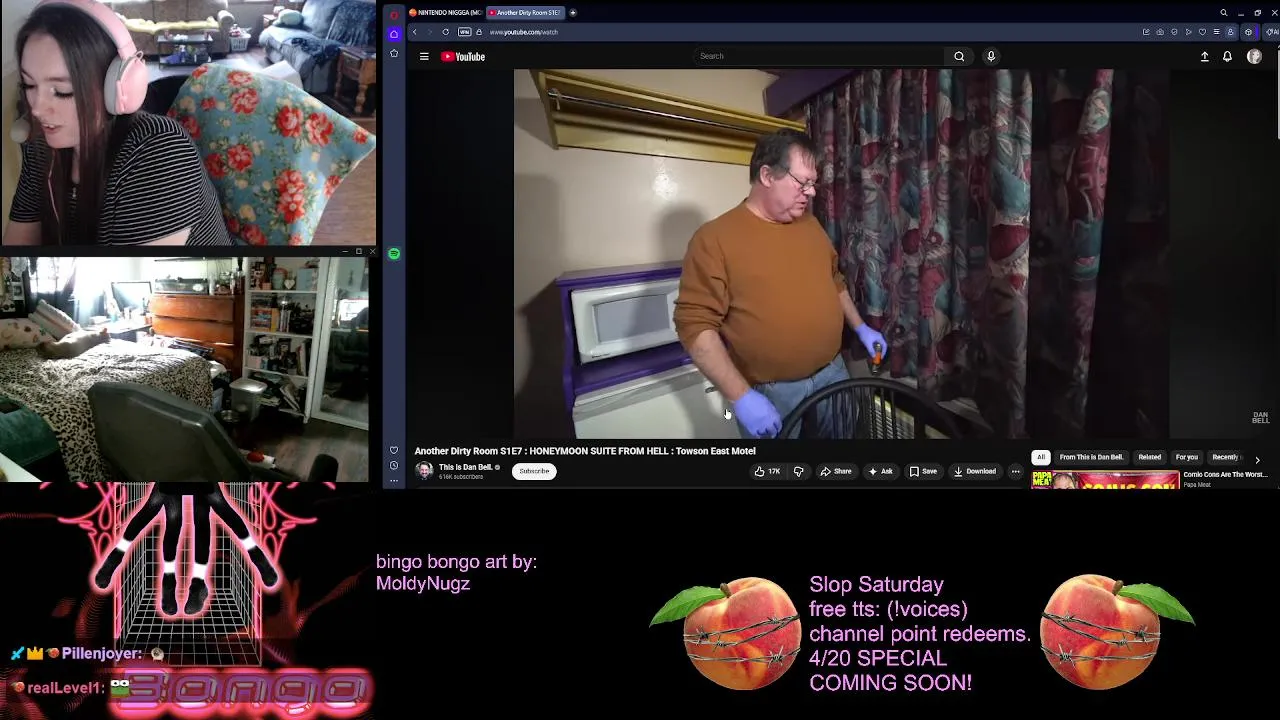Open the This Is Dan Bell channel name
Image resolution: width=1280 pixels, height=720 pixels.
point(465,467)
